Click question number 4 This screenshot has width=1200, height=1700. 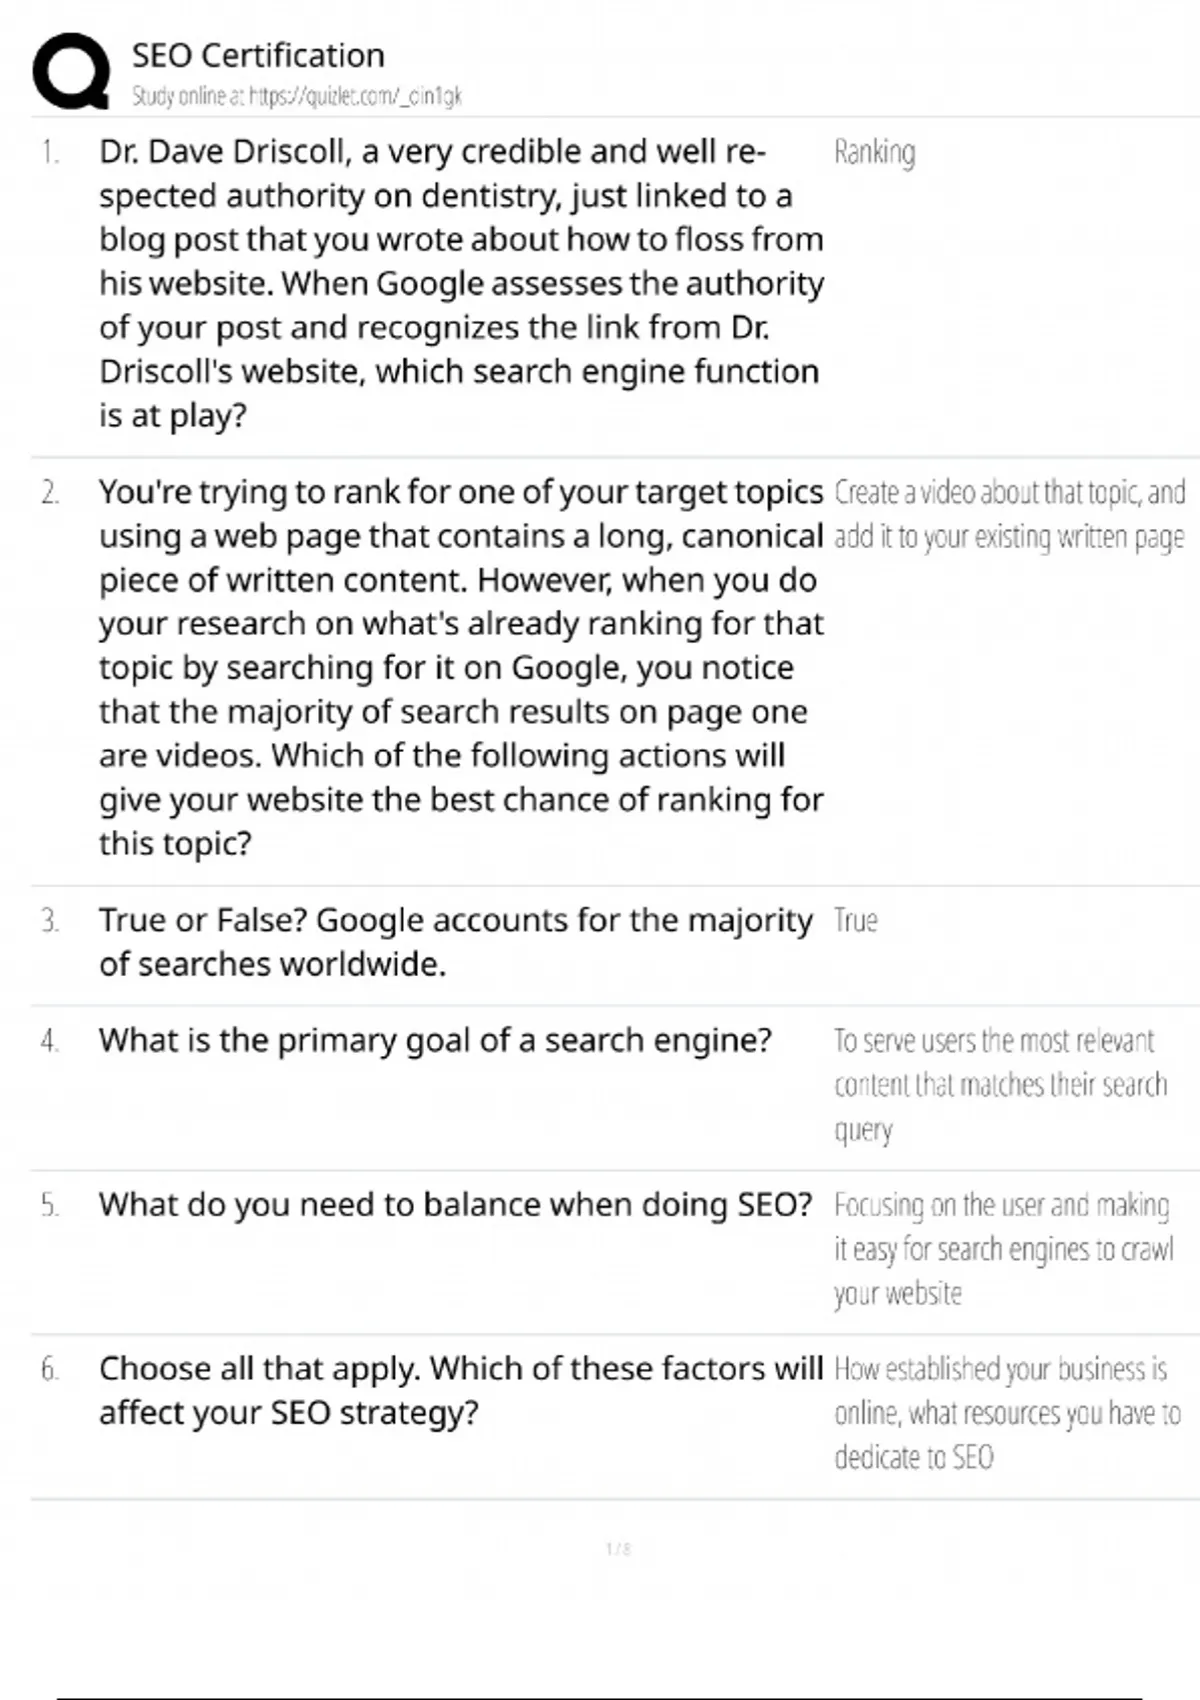pyautogui.click(x=50, y=1041)
